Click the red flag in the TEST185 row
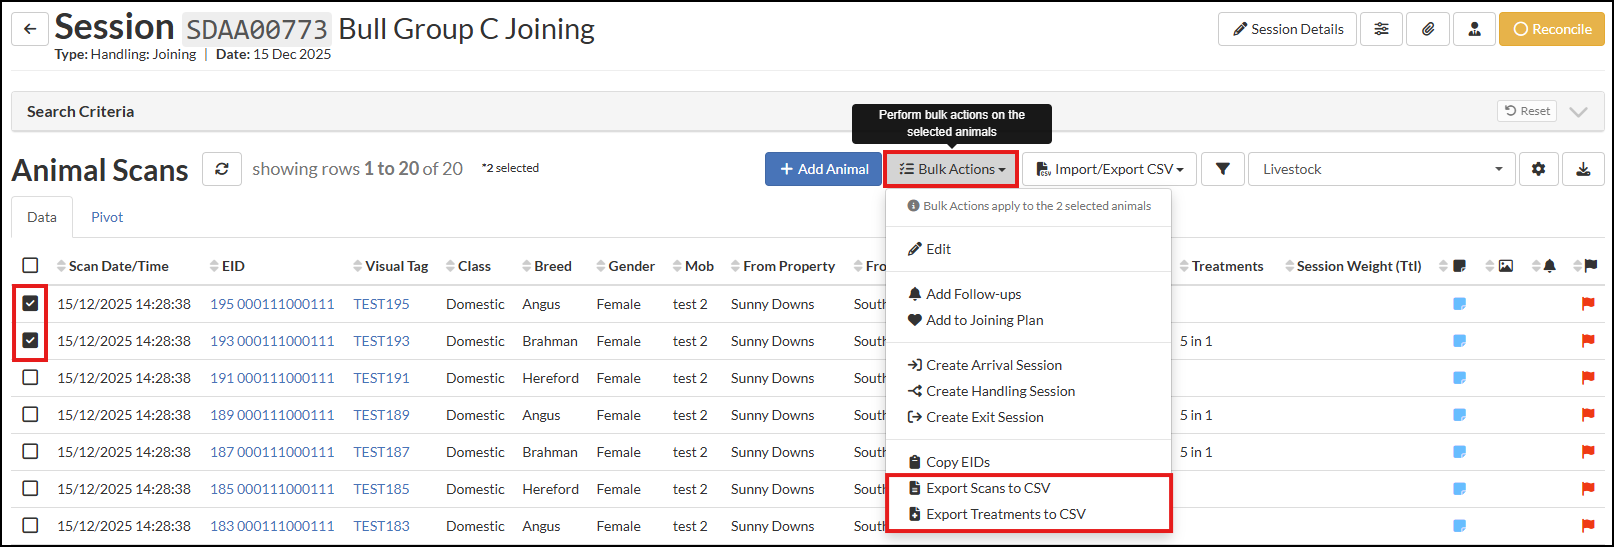Image resolution: width=1614 pixels, height=547 pixels. 1587,489
